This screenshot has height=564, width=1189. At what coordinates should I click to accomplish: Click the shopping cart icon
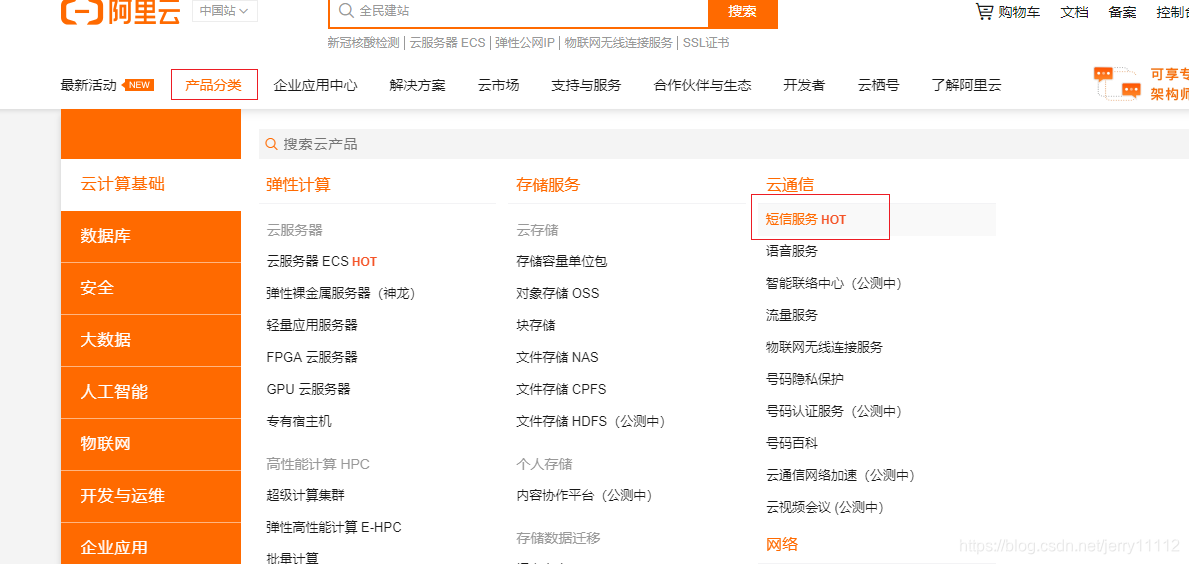pos(984,11)
